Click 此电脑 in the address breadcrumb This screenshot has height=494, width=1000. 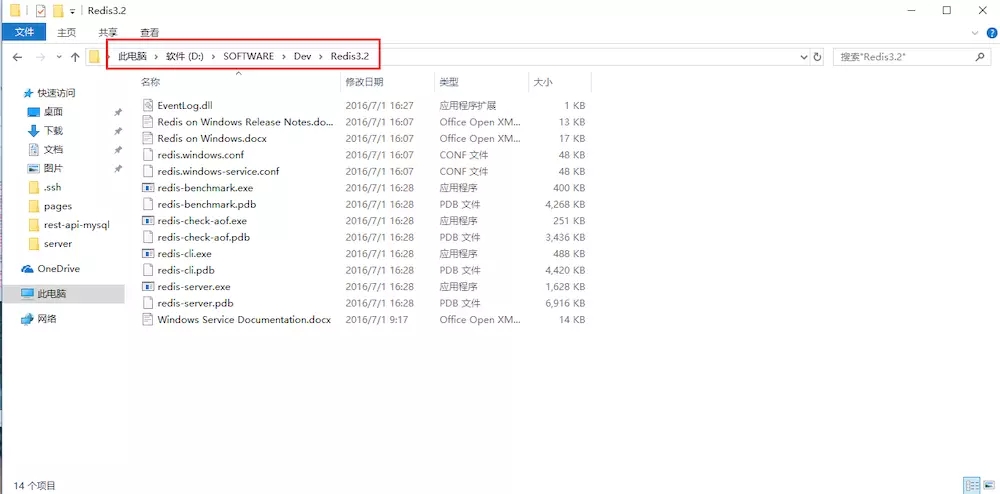point(132,57)
